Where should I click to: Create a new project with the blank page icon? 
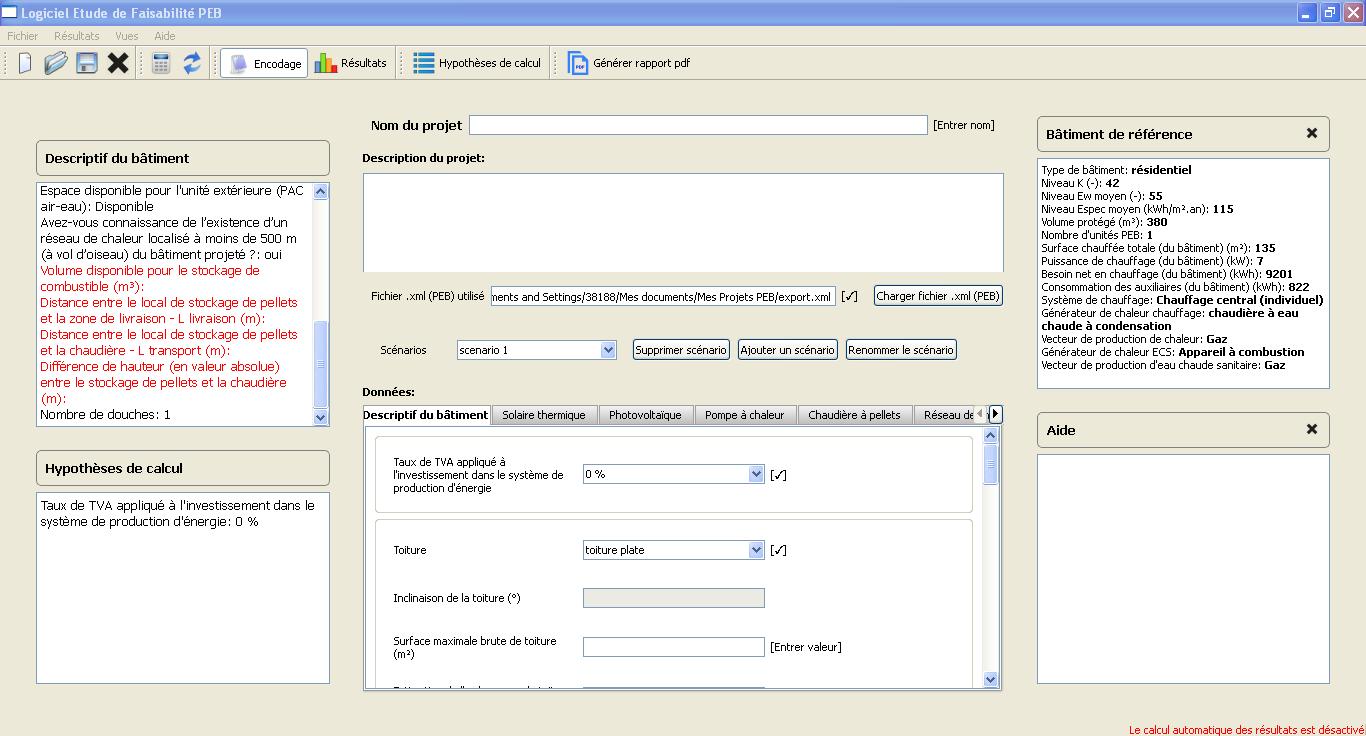tap(25, 63)
